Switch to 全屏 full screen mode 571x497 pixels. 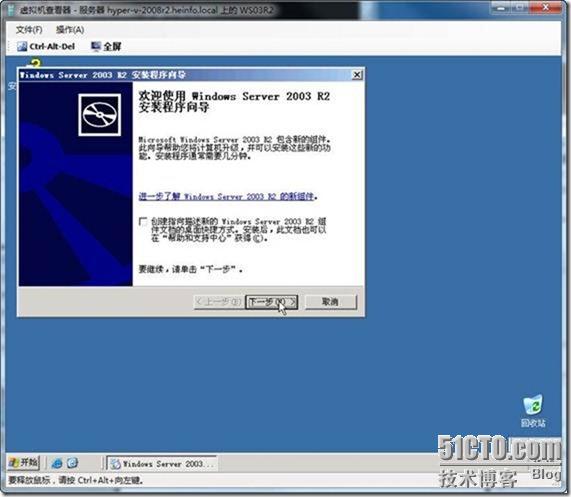[106, 46]
